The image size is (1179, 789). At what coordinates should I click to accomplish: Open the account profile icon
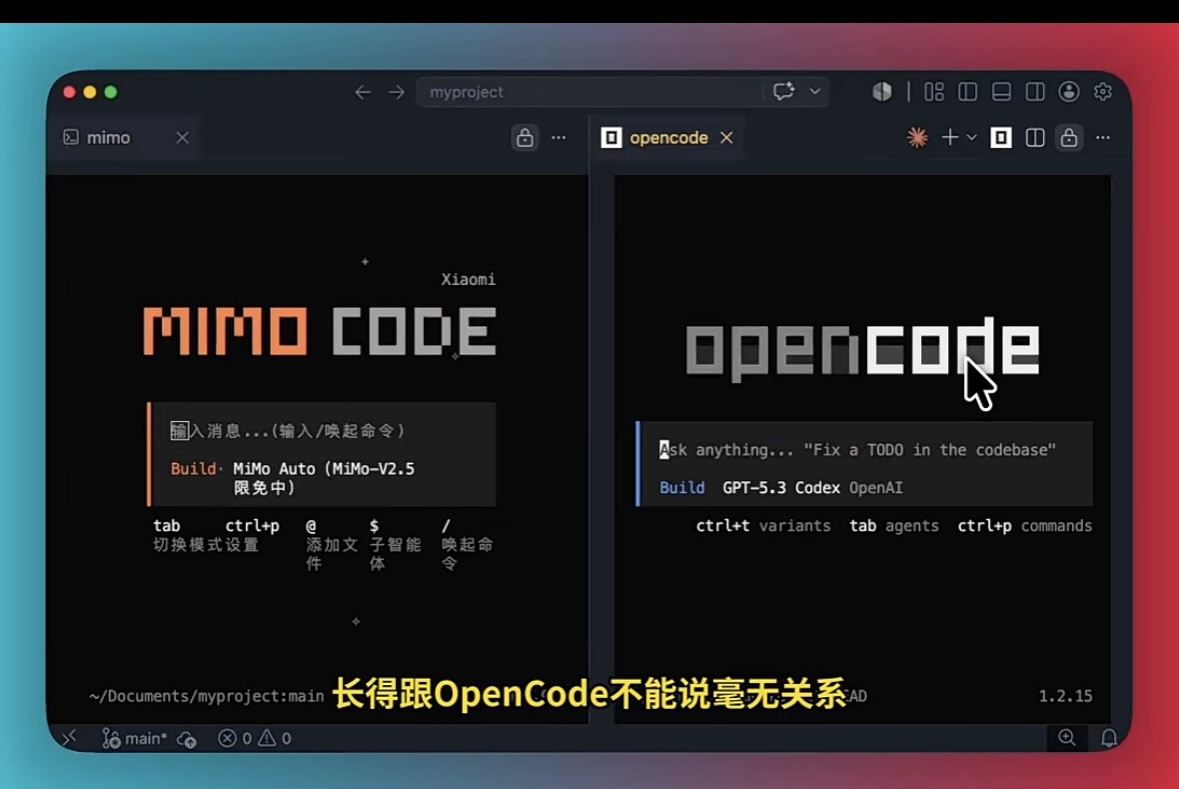point(1069,92)
